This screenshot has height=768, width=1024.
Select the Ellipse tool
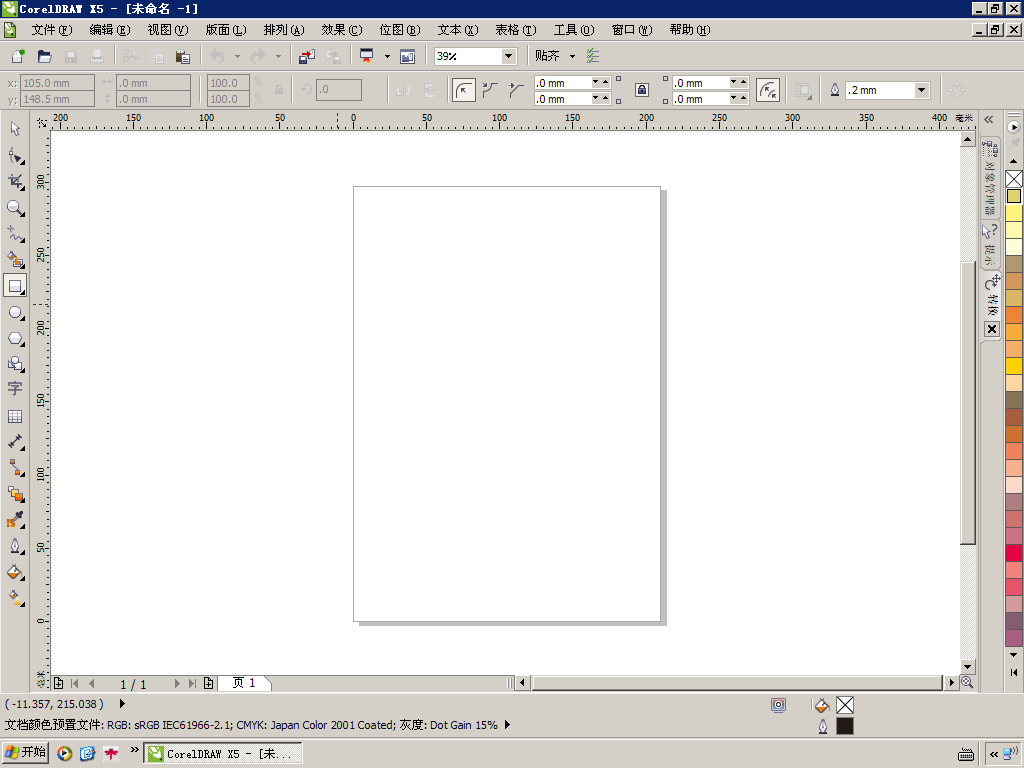pos(15,313)
